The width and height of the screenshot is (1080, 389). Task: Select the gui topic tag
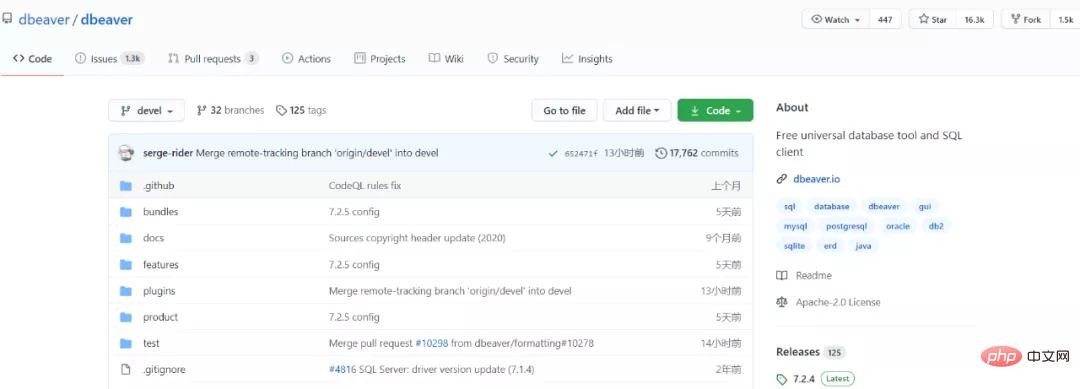pyautogui.click(x=924, y=206)
